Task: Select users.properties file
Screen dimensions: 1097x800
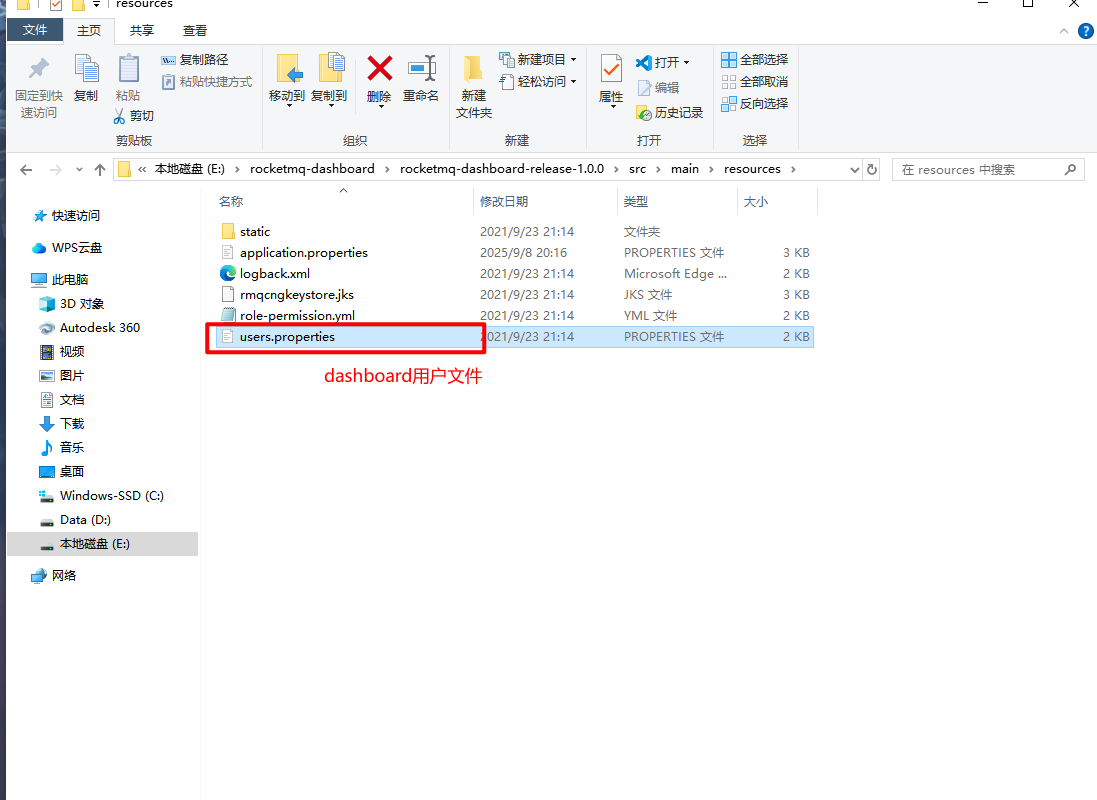Action: [x=514, y=337]
